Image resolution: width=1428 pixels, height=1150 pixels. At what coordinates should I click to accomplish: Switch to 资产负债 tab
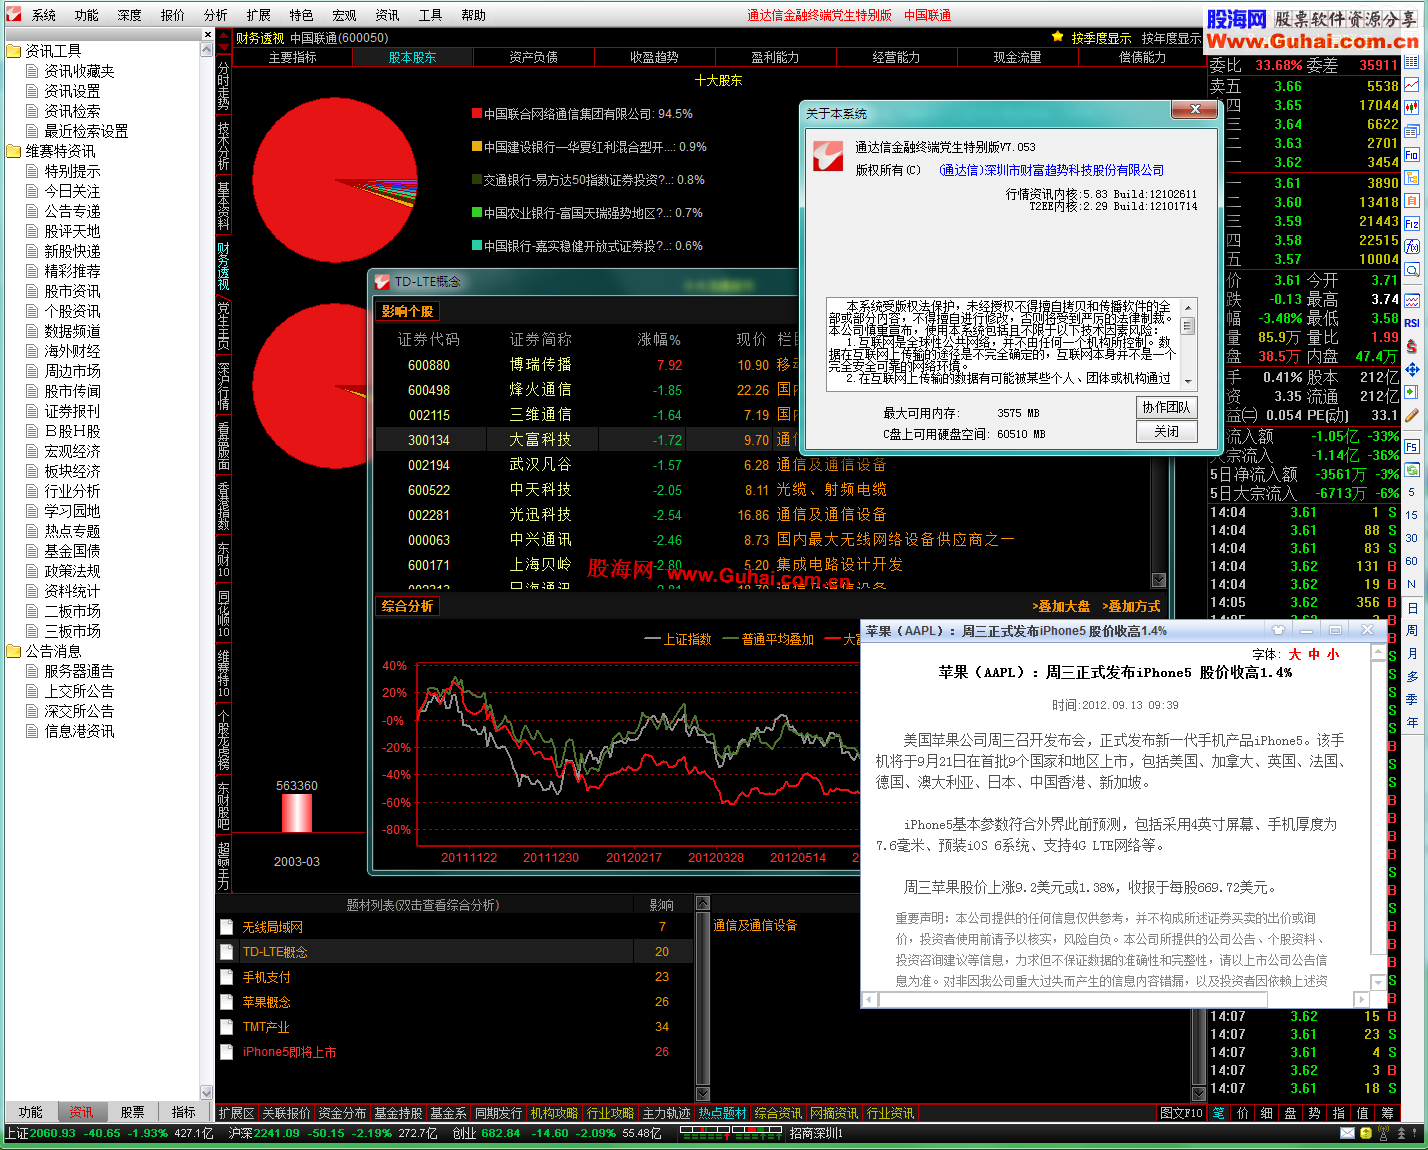point(533,57)
